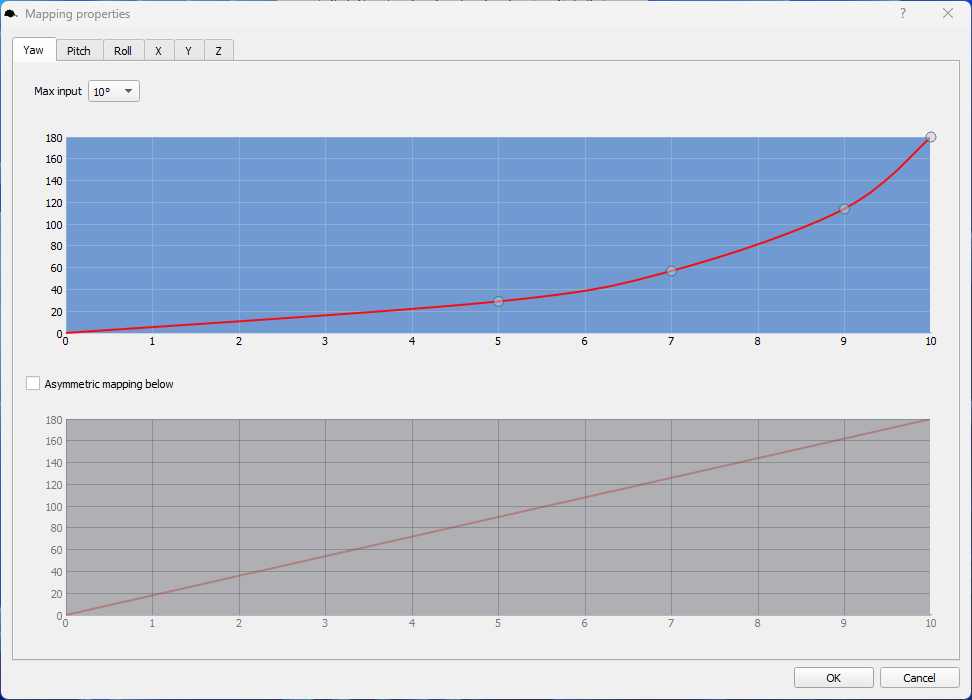Open the Y axis tab
Image resolution: width=972 pixels, height=700 pixels.
point(188,51)
